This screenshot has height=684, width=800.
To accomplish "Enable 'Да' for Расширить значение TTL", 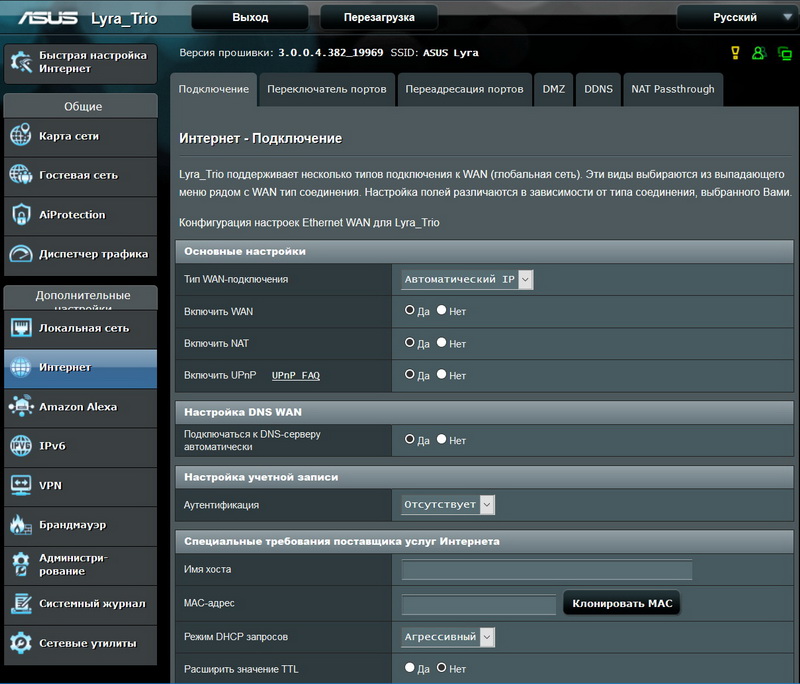I will [x=410, y=668].
